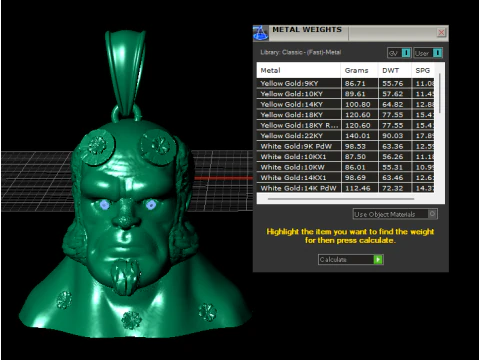Click the 100.80 grams value
This screenshot has height=360, width=480.
358,104
